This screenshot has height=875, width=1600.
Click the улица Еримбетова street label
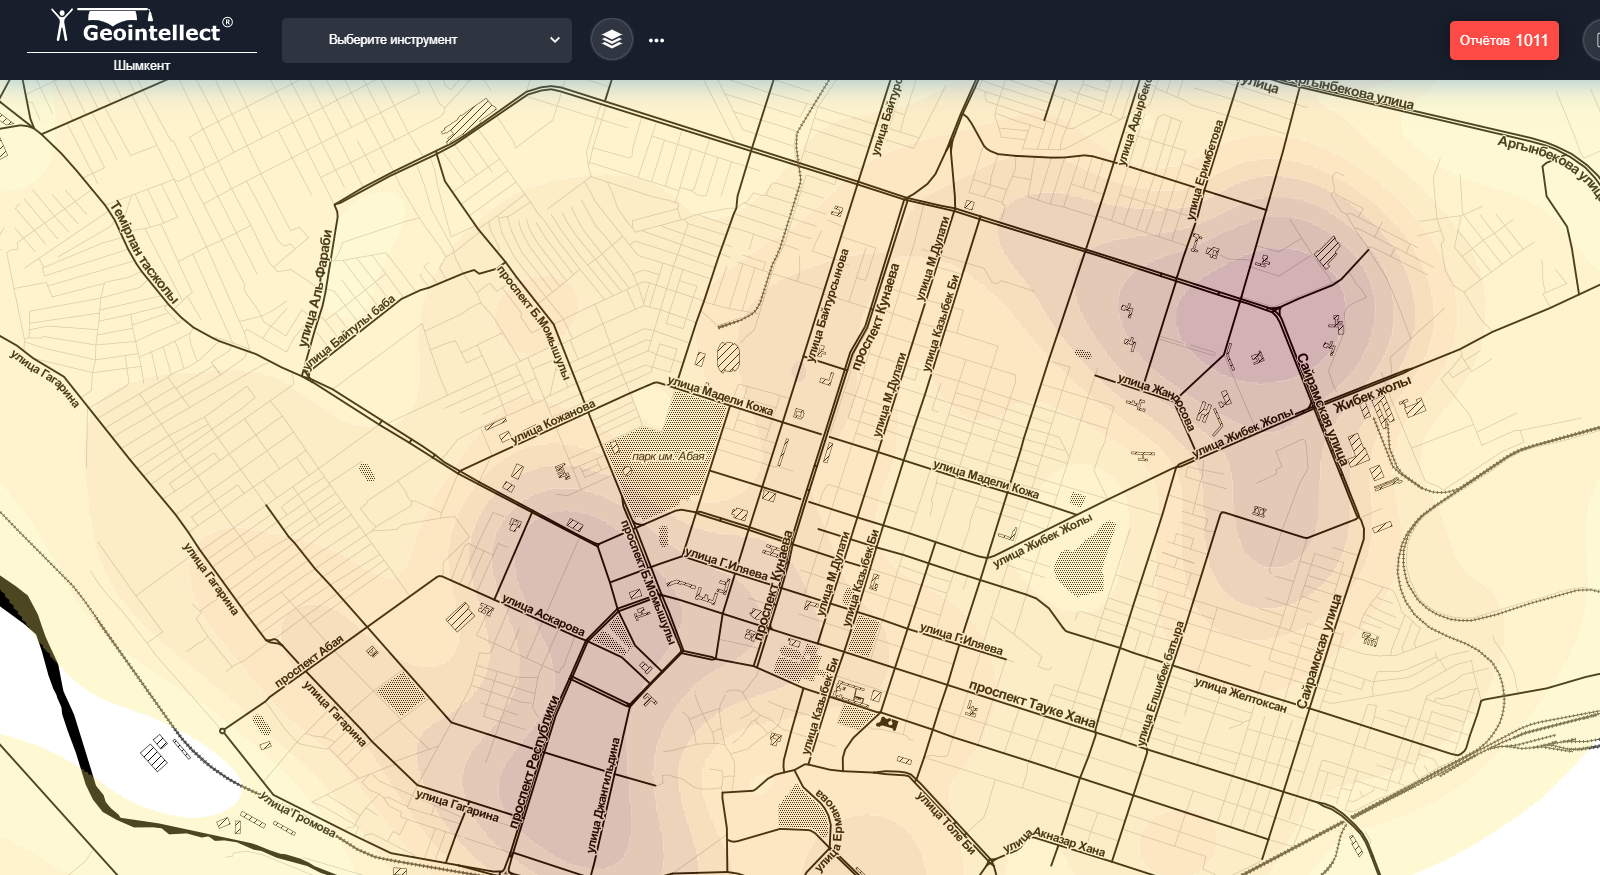pyautogui.click(x=1205, y=170)
